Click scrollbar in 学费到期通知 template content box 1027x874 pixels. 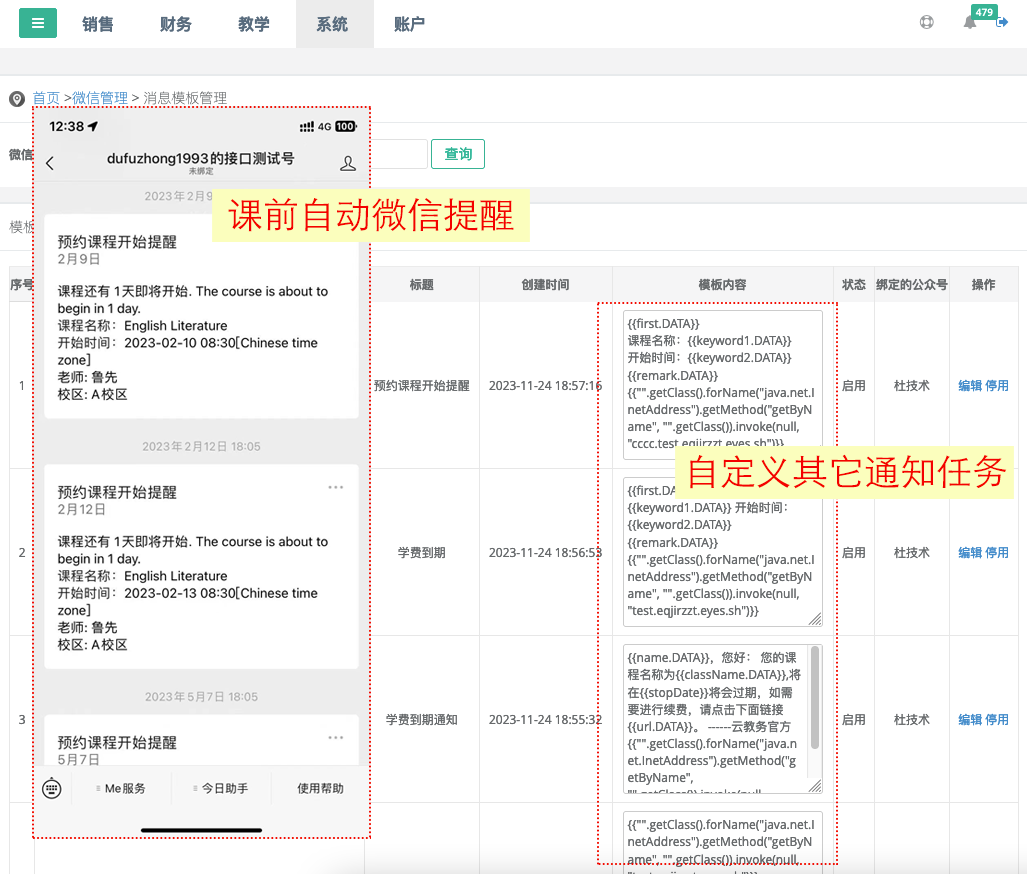[x=815, y=698]
